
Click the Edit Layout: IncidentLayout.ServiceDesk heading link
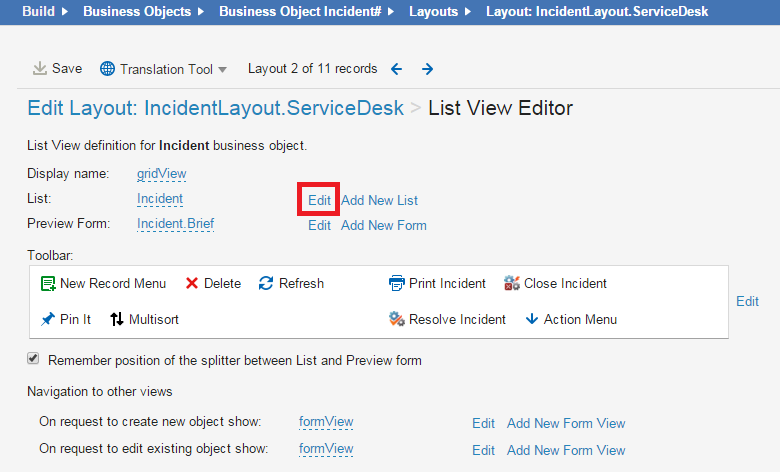click(x=215, y=108)
